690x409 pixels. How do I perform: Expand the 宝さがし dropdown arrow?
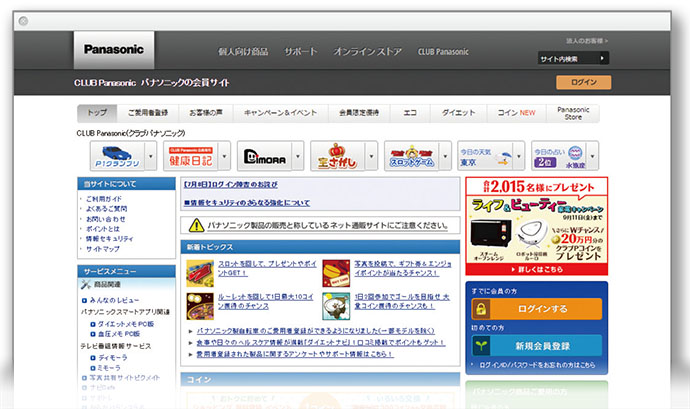[x=371, y=156]
